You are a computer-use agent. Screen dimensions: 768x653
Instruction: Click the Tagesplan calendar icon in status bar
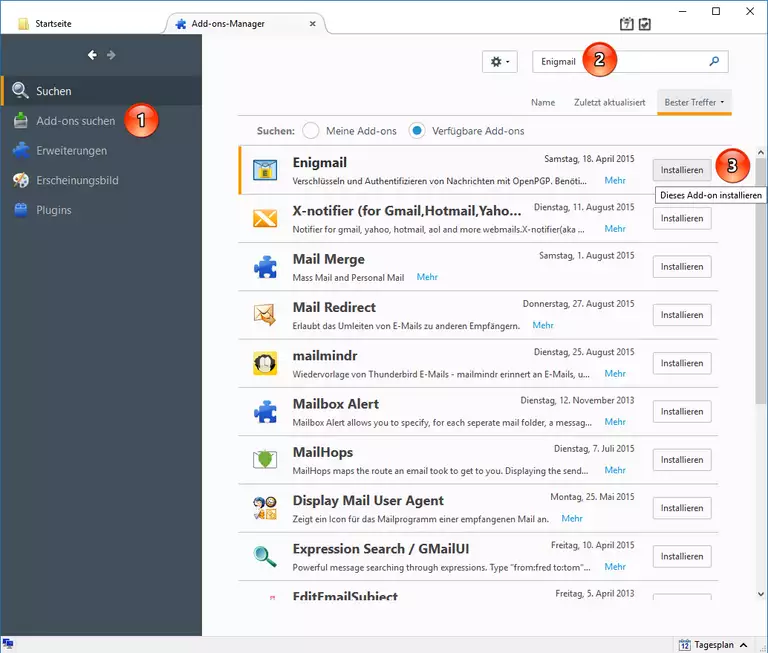(x=685, y=645)
